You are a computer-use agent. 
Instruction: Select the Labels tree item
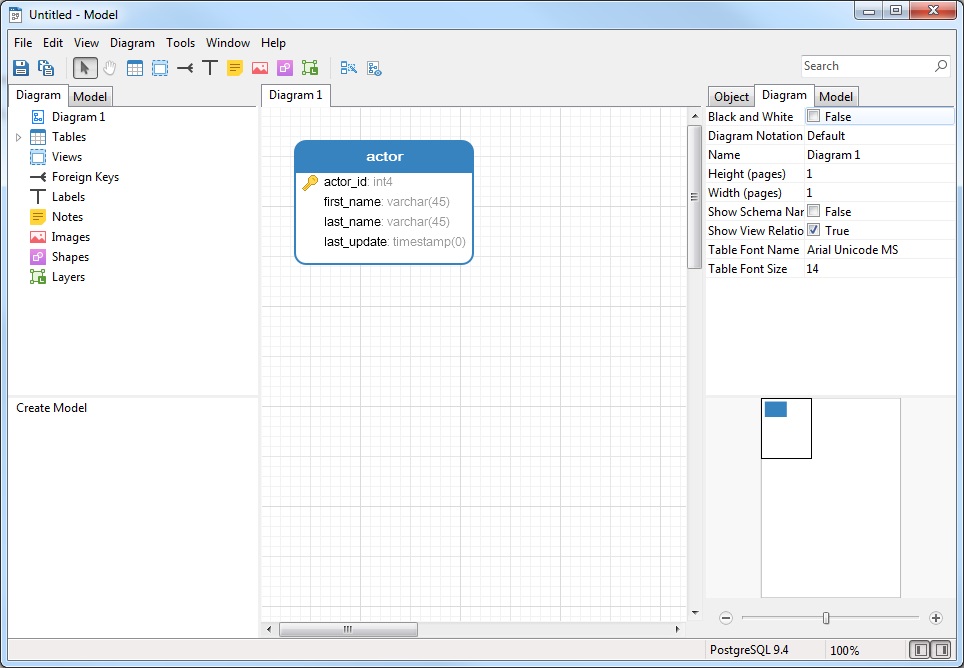tap(68, 197)
